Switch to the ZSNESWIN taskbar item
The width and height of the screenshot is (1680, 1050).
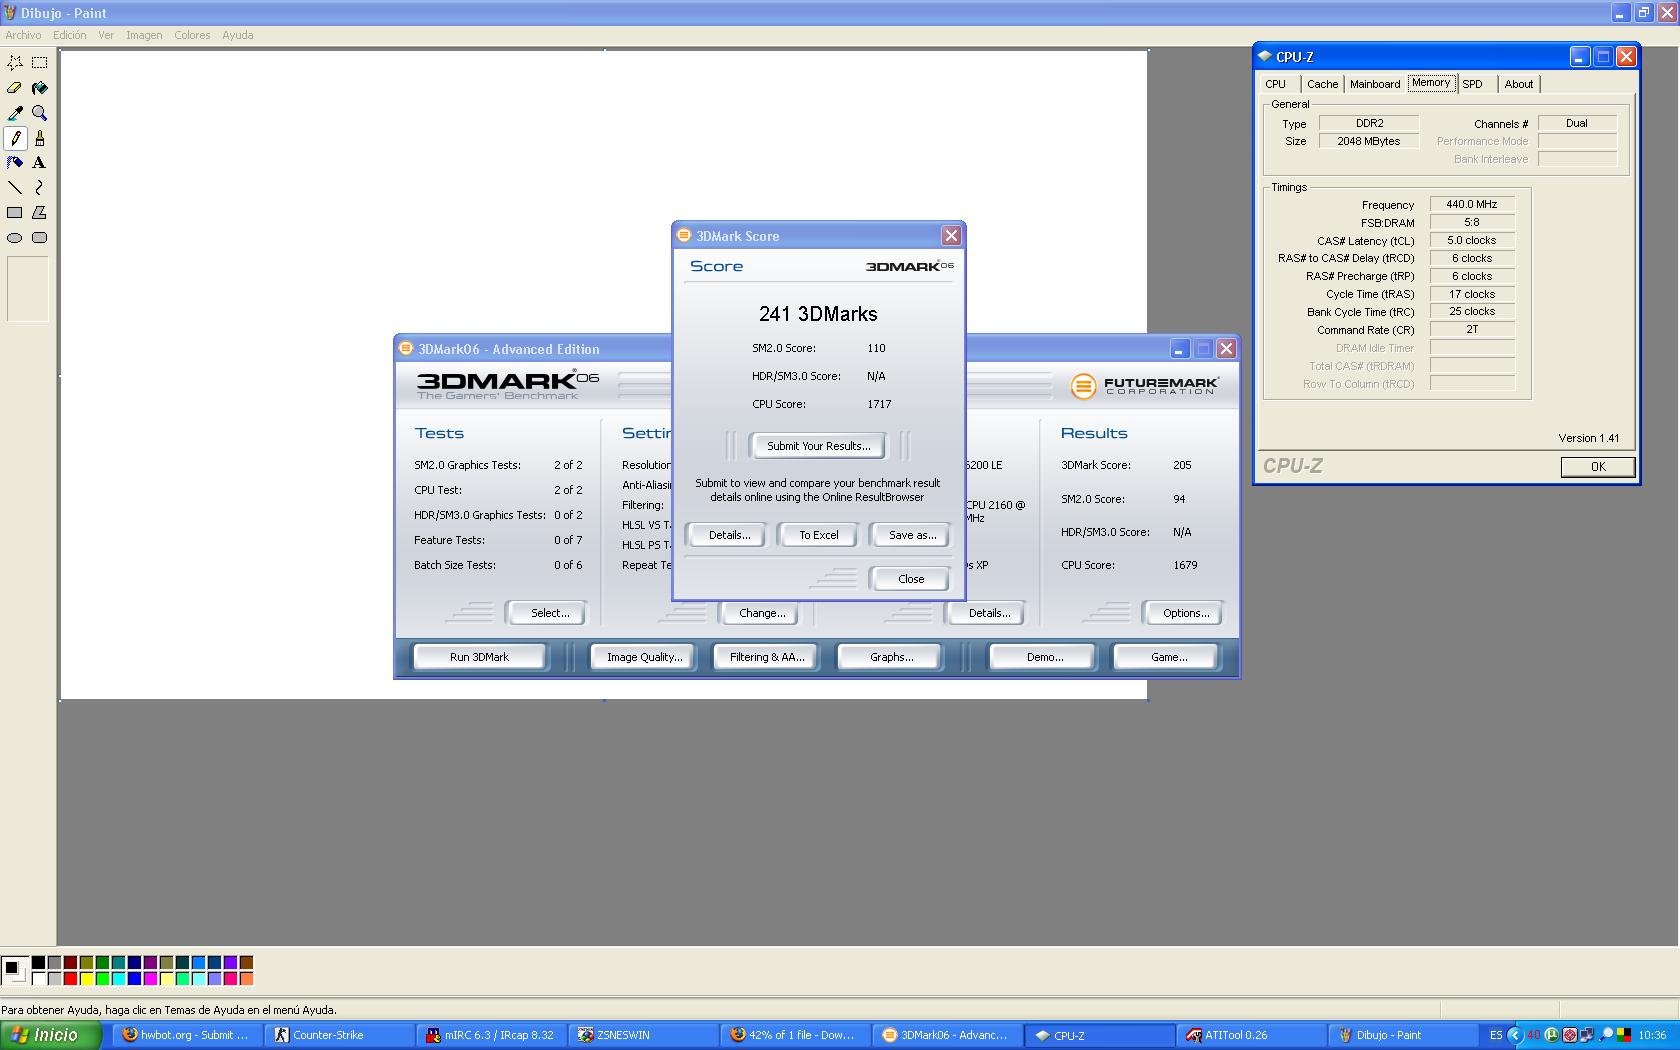(643, 1035)
